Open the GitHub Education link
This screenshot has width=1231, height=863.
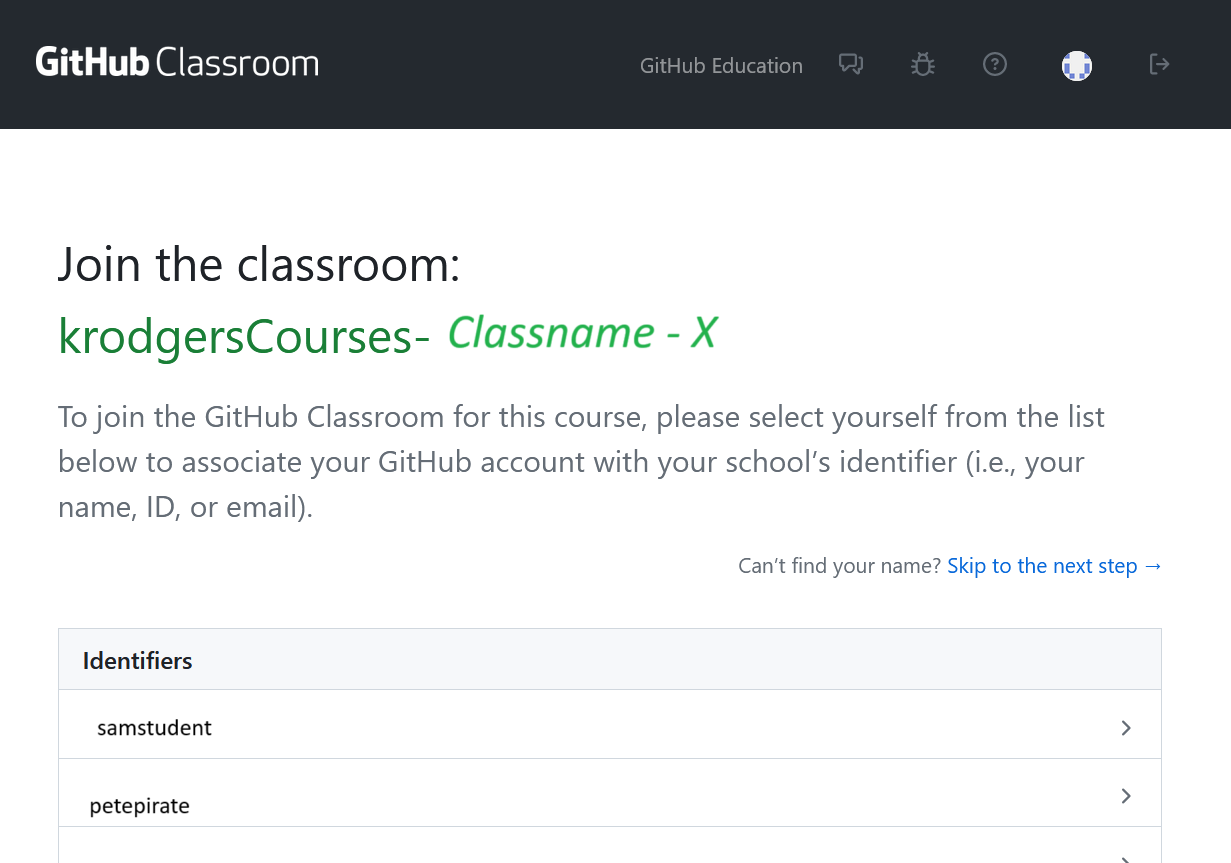[721, 66]
